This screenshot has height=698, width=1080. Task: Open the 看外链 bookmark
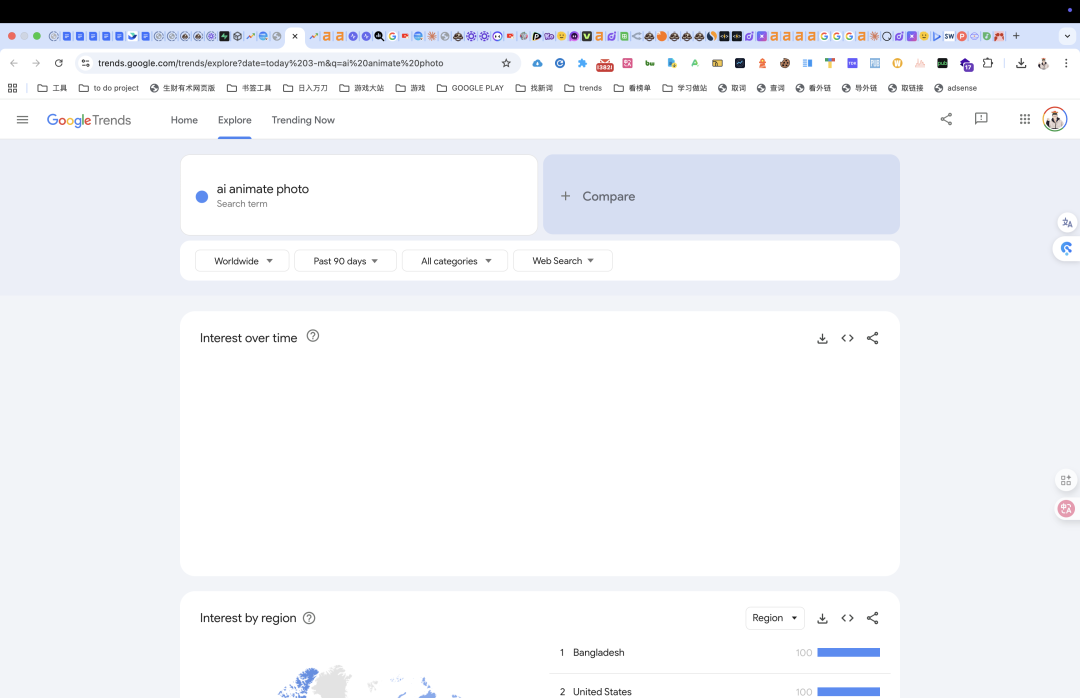(813, 88)
